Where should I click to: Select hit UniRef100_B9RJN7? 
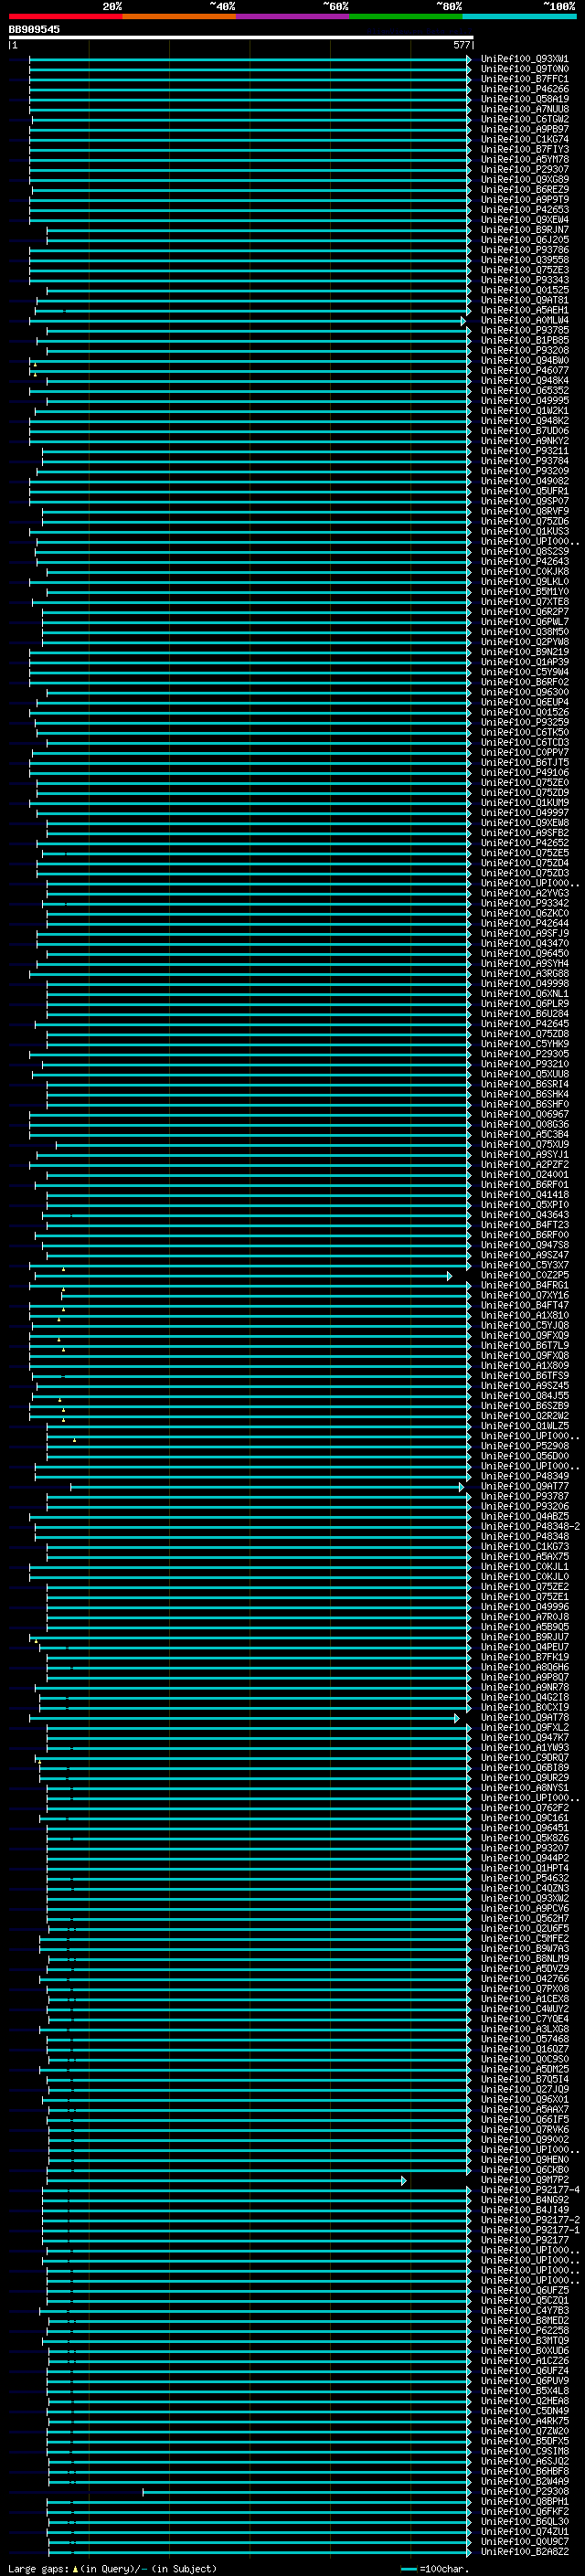525,230
